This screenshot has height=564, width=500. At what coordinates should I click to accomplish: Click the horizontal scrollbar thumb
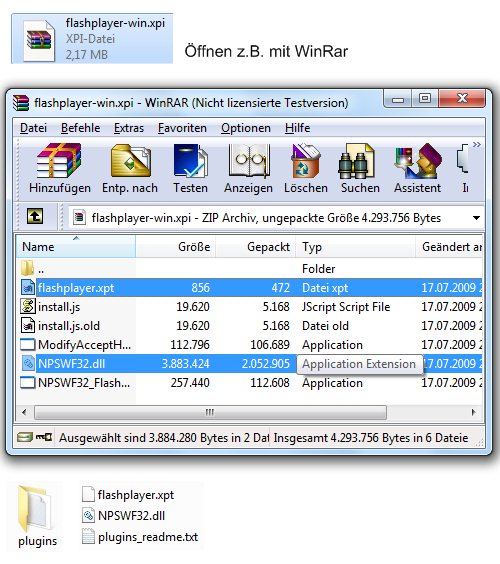(210, 412)
